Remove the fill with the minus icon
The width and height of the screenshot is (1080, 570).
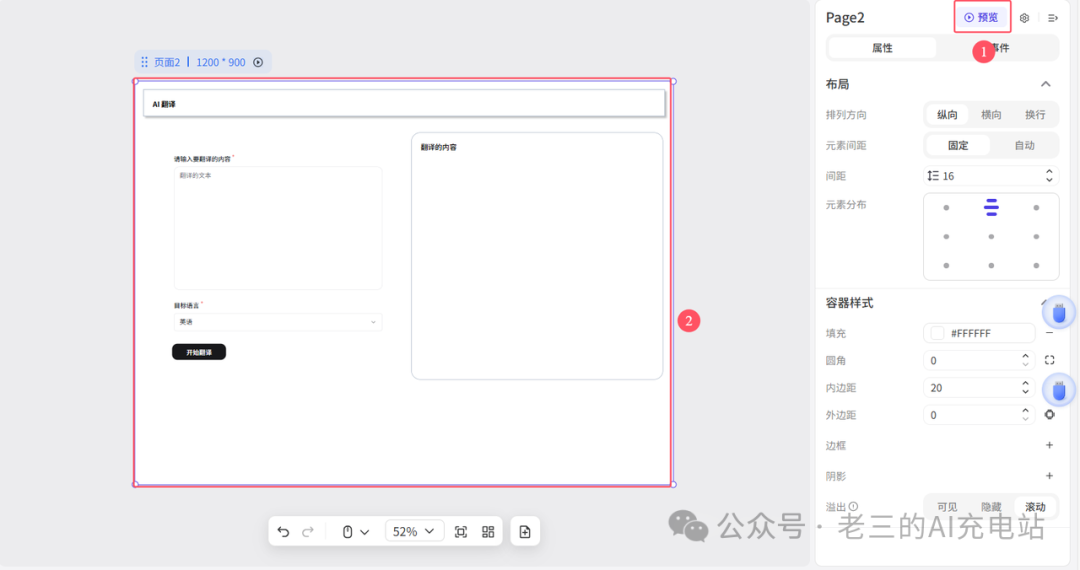1049,333
